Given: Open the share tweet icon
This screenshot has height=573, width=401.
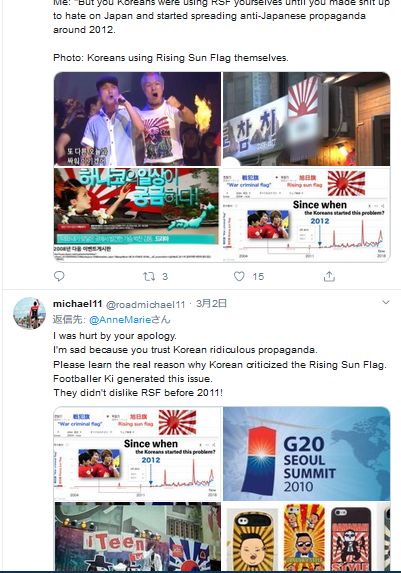Looking at the screenshot, I should [x=329, y=276].
